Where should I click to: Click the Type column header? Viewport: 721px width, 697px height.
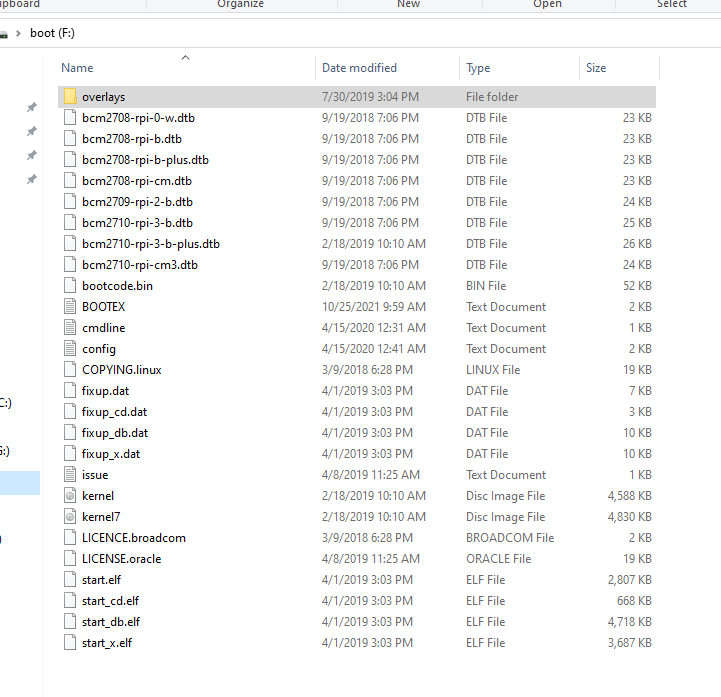[478, 68]
